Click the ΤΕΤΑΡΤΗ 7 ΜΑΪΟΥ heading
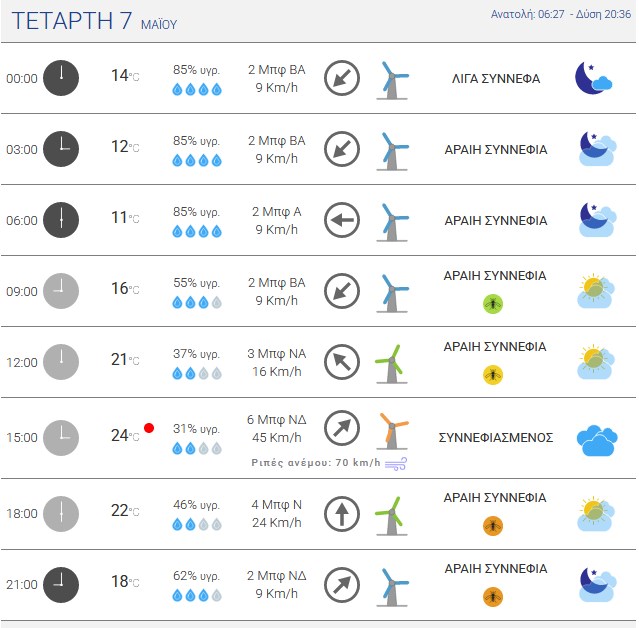639x628 pixels. click(x=94, y=21)
